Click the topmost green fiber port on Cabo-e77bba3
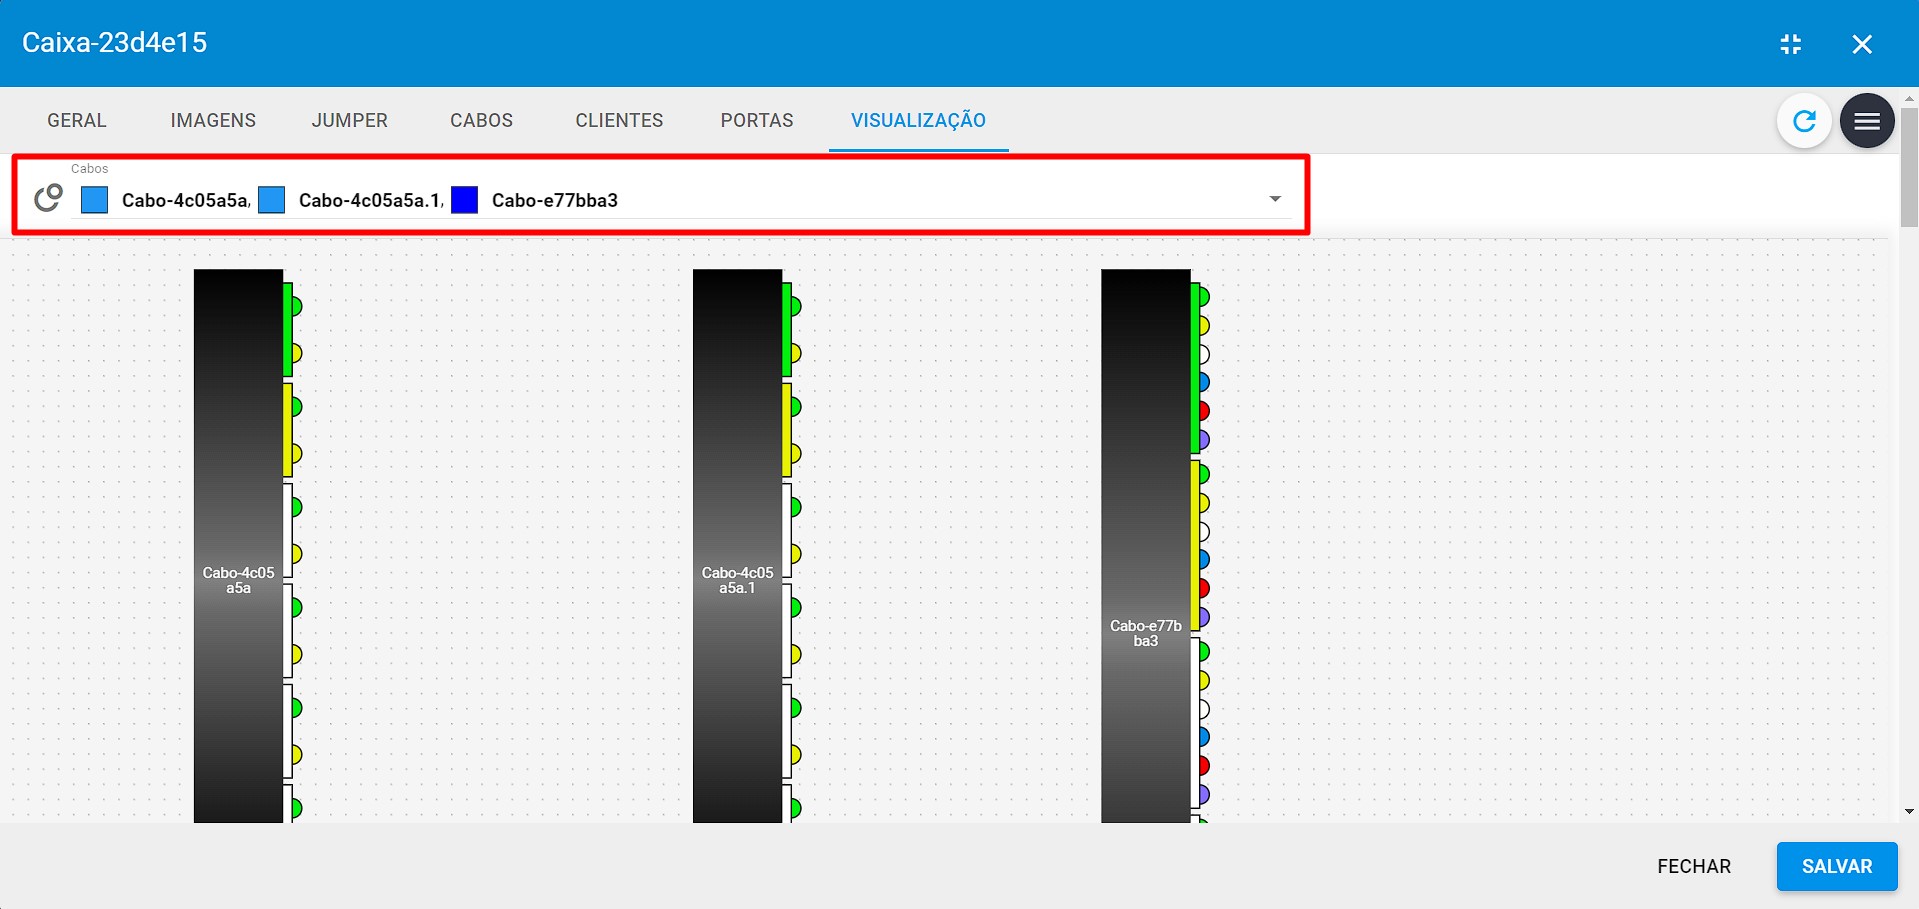Image resolution: width=1919 pixels, height=909 pixels. (1205, 297)
